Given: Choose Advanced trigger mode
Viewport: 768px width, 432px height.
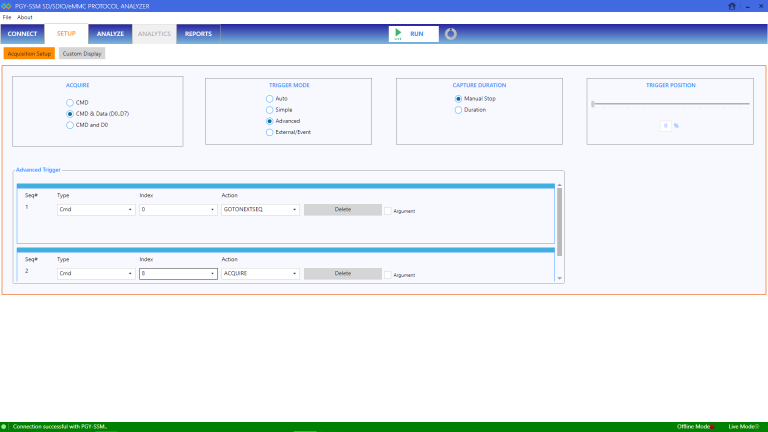Looking at the screenshot, I should [x=269, y=121].
